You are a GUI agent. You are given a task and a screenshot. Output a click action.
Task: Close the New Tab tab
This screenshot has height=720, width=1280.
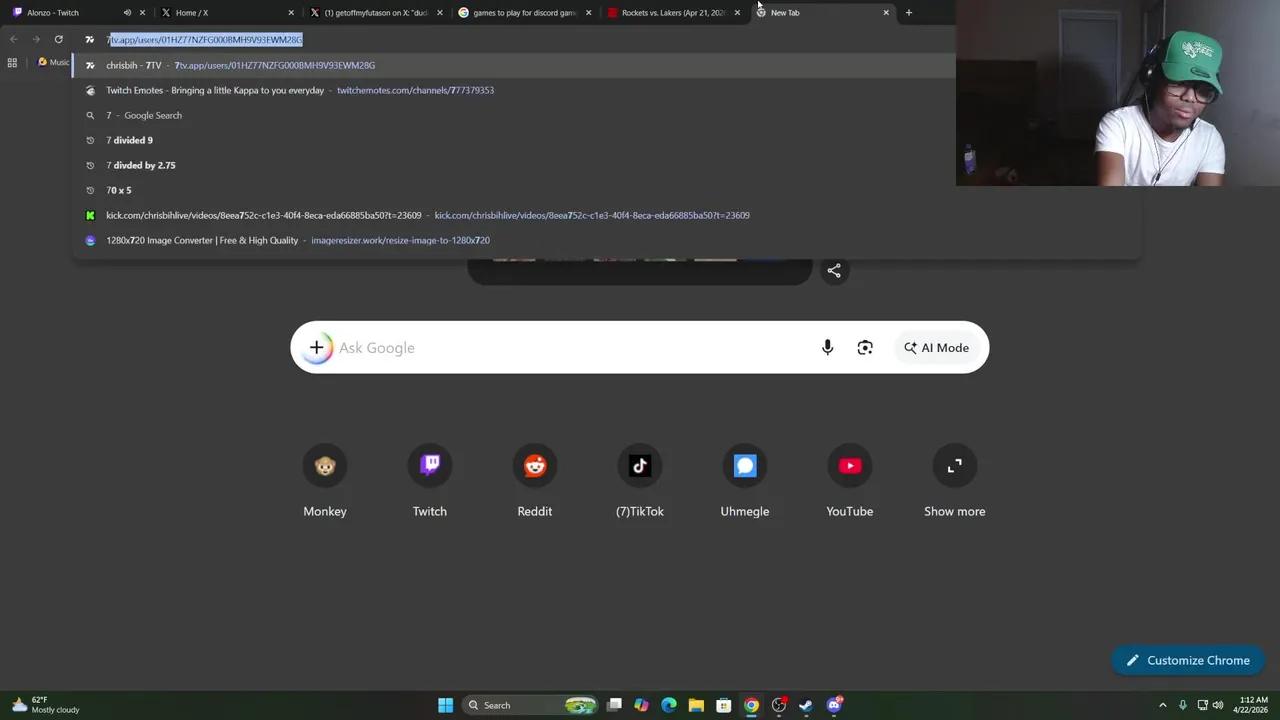(x=886, y=13)
